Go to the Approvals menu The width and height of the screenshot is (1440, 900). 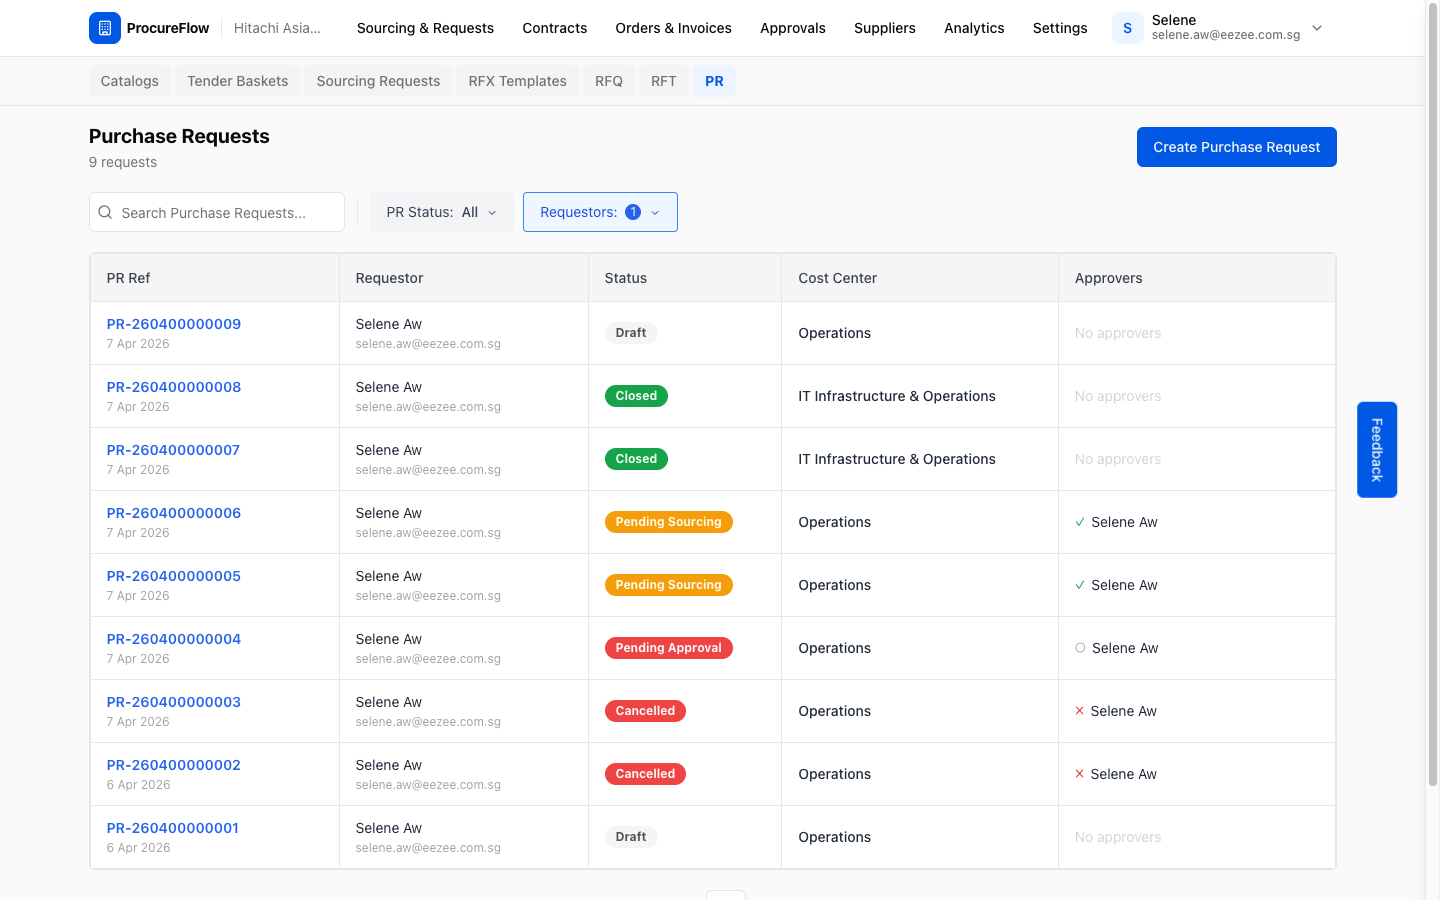point(793,28)
